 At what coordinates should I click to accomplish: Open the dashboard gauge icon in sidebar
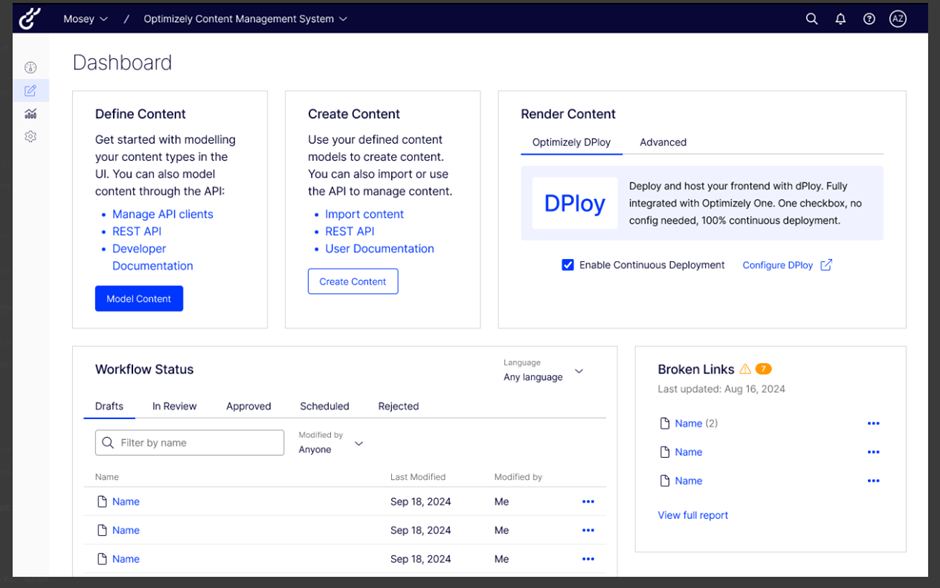[x=31, y=68]
